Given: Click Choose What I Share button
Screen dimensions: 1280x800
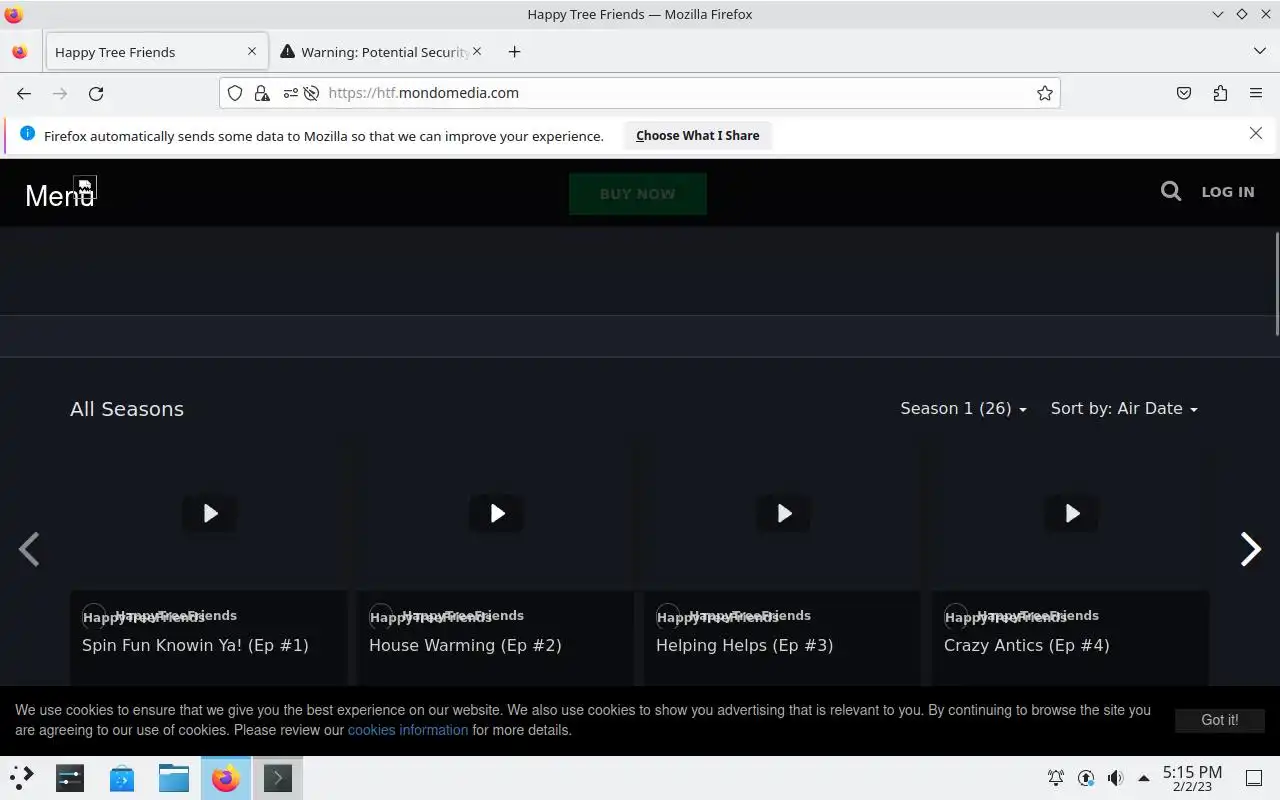Looking at the screenshot, I should point(697,135).
